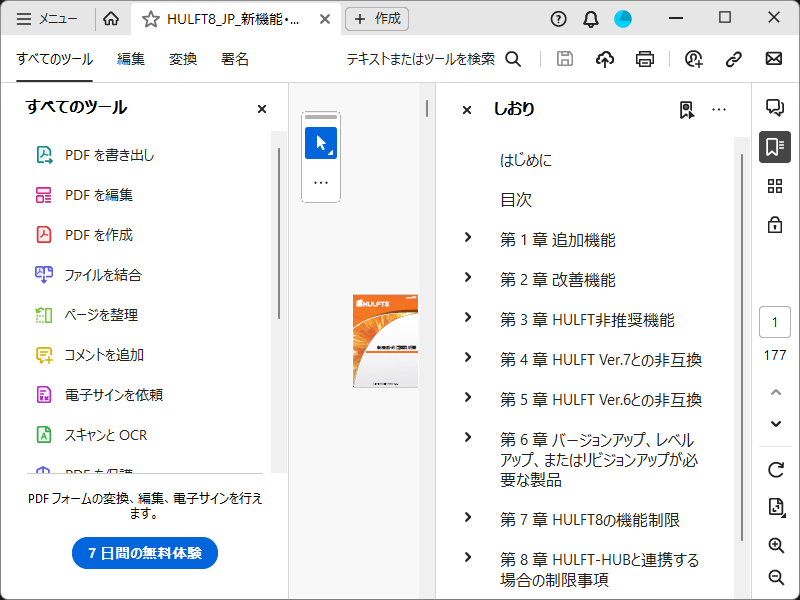Click the page display settings icon
This screenshot has width=800, height=600.
click(x=776, y=507)
